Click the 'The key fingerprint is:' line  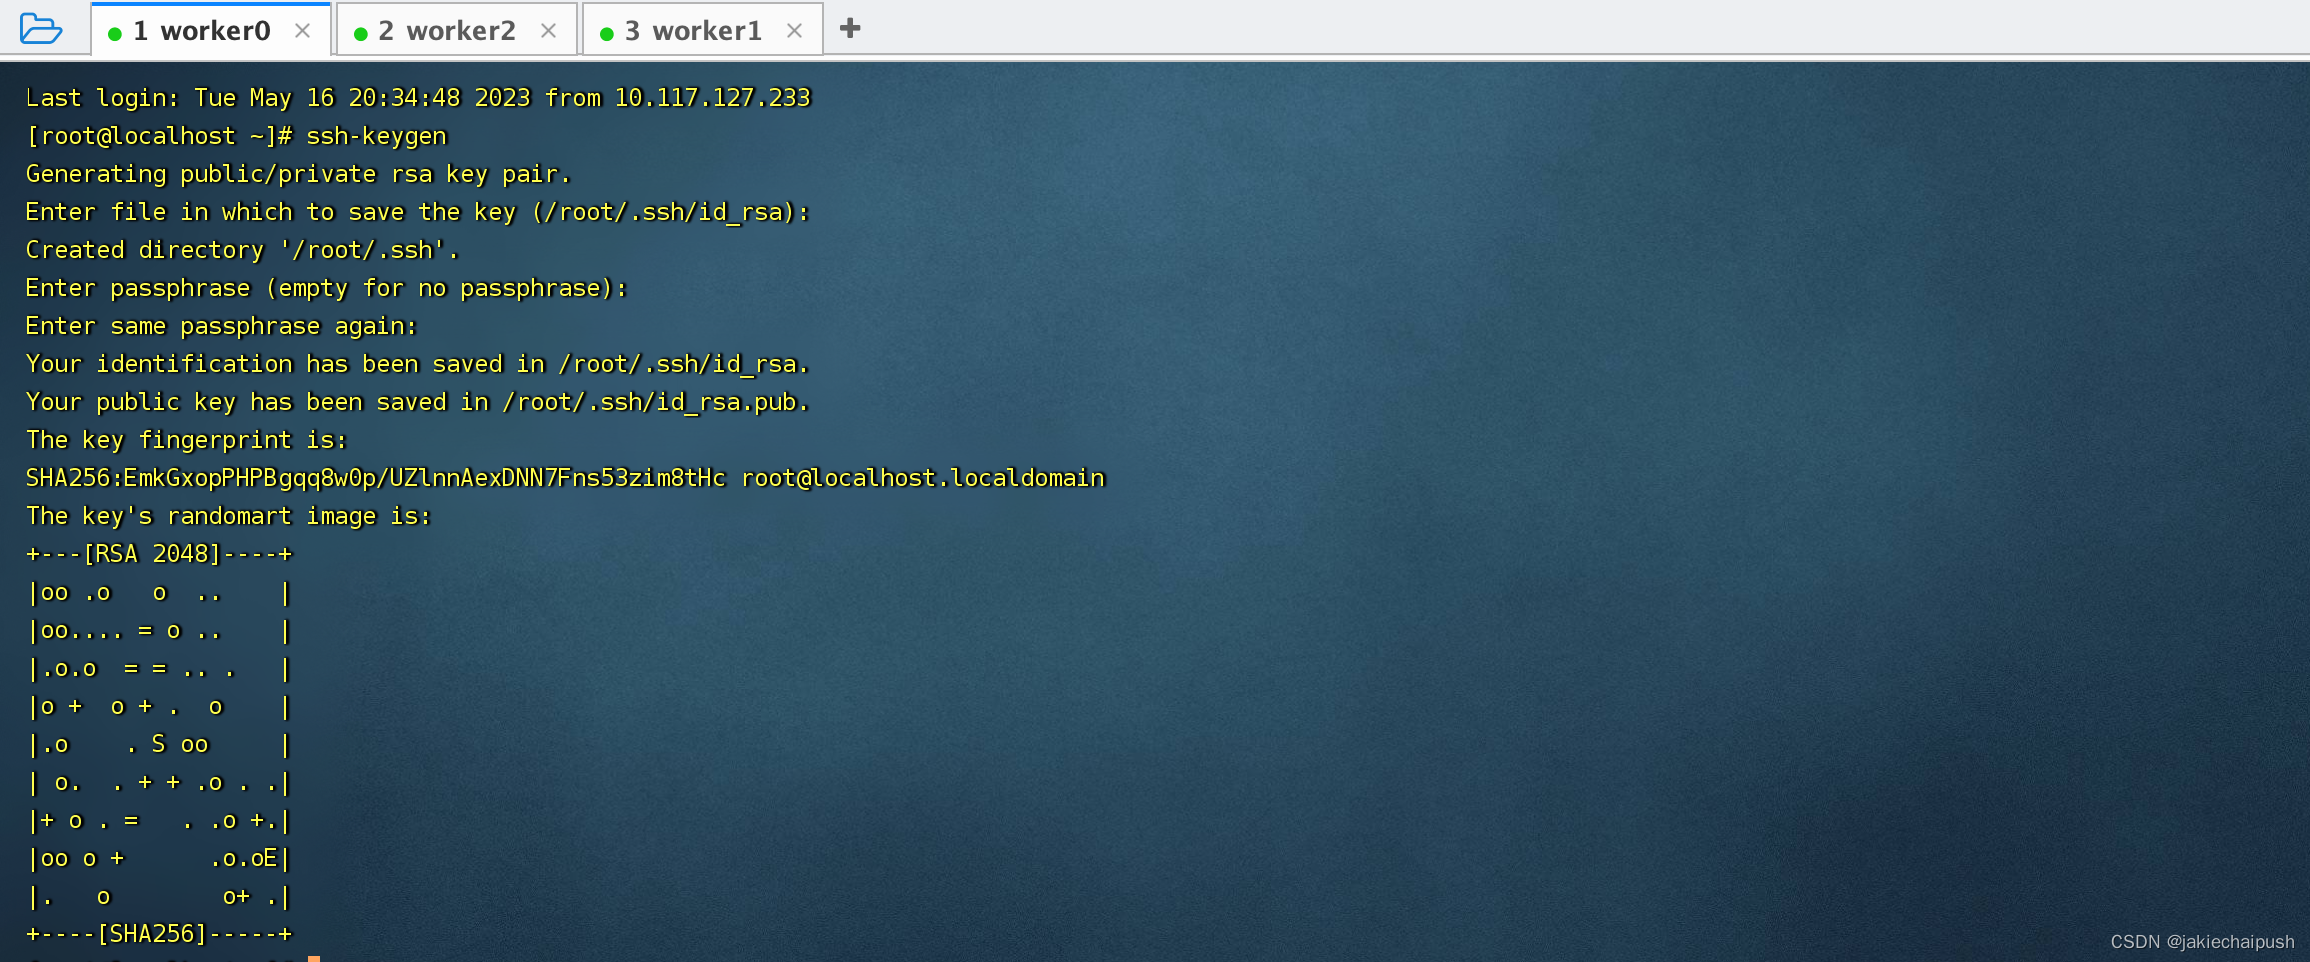pyautogui.click(x=186, y=440)
